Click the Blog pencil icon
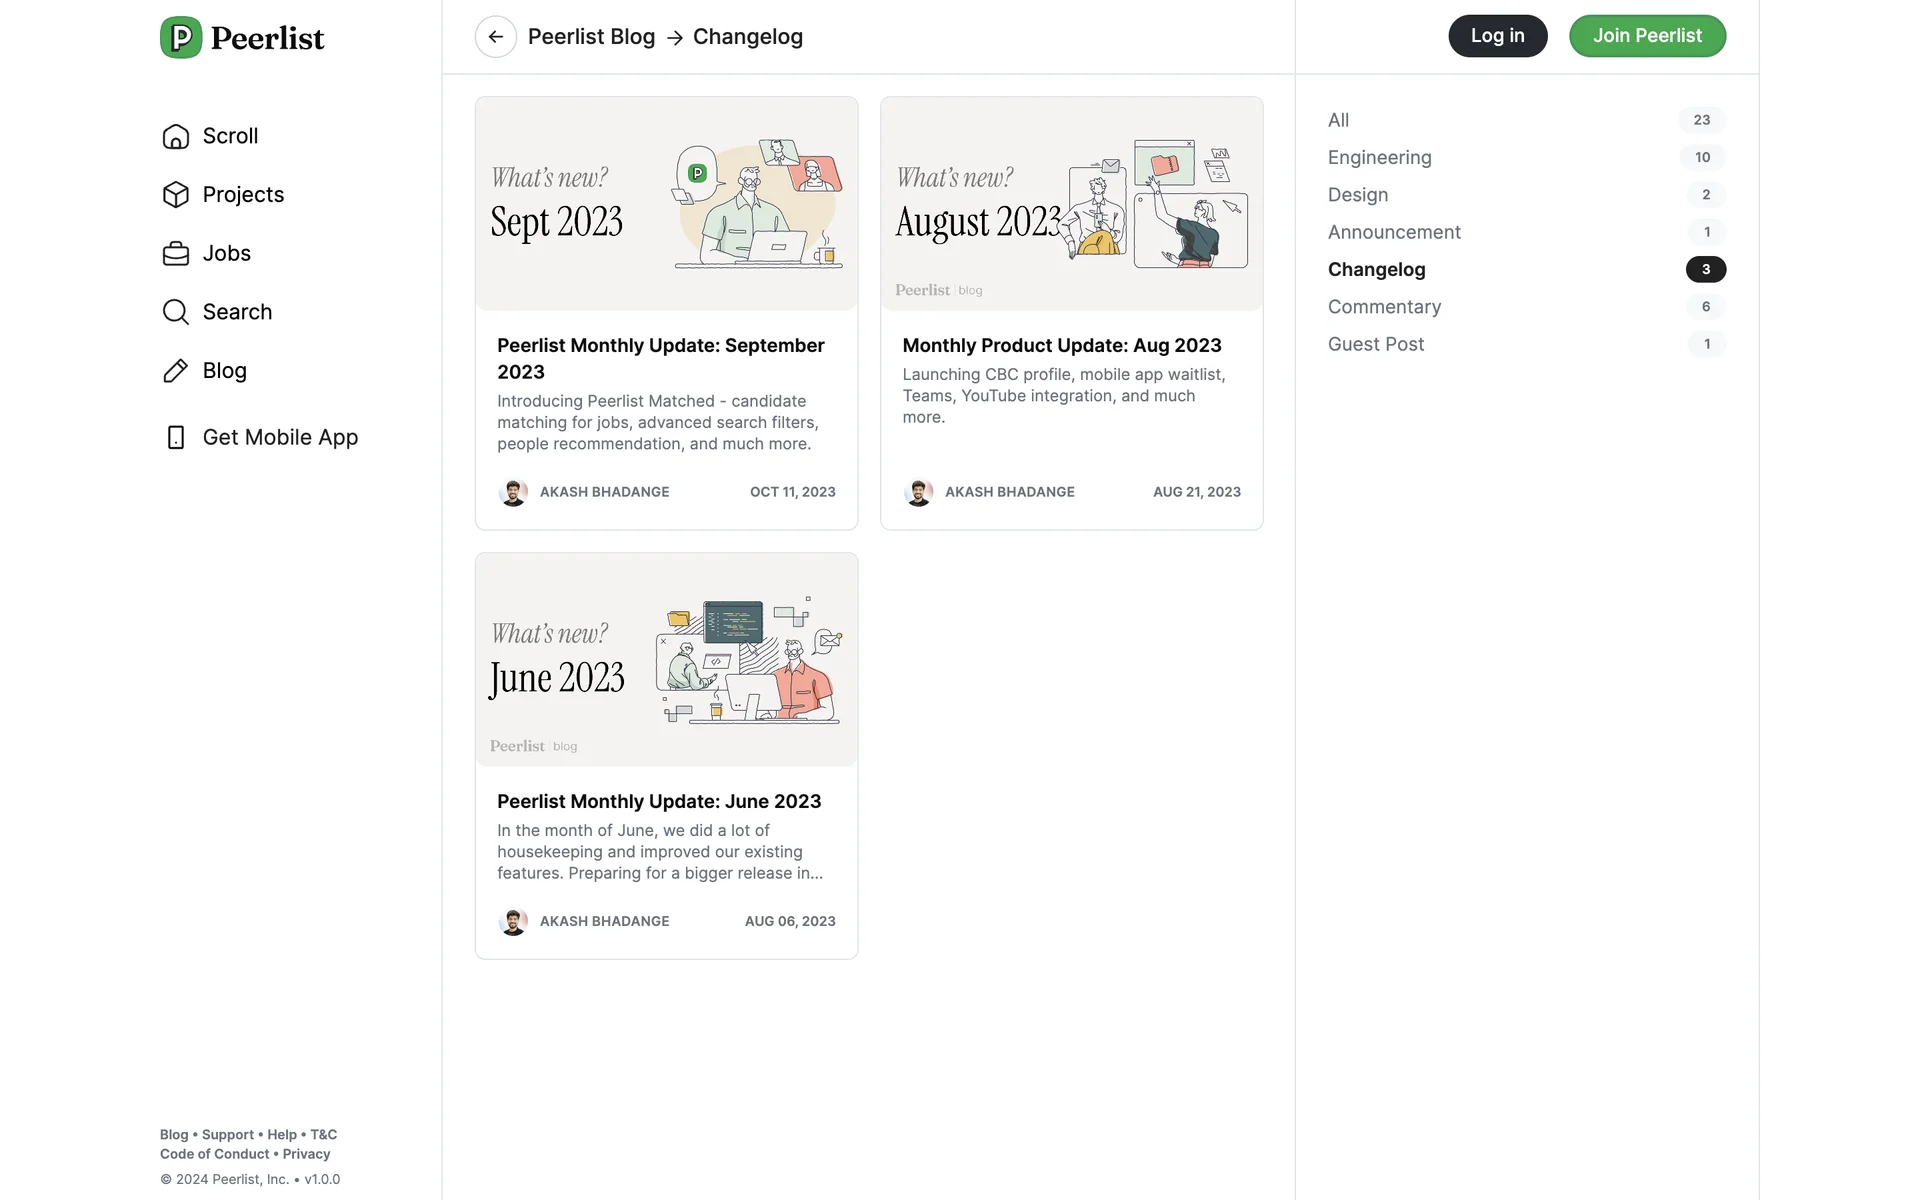Image resolution: width=1920 pixels, height=1200 pixels. (x=176, y=371)
